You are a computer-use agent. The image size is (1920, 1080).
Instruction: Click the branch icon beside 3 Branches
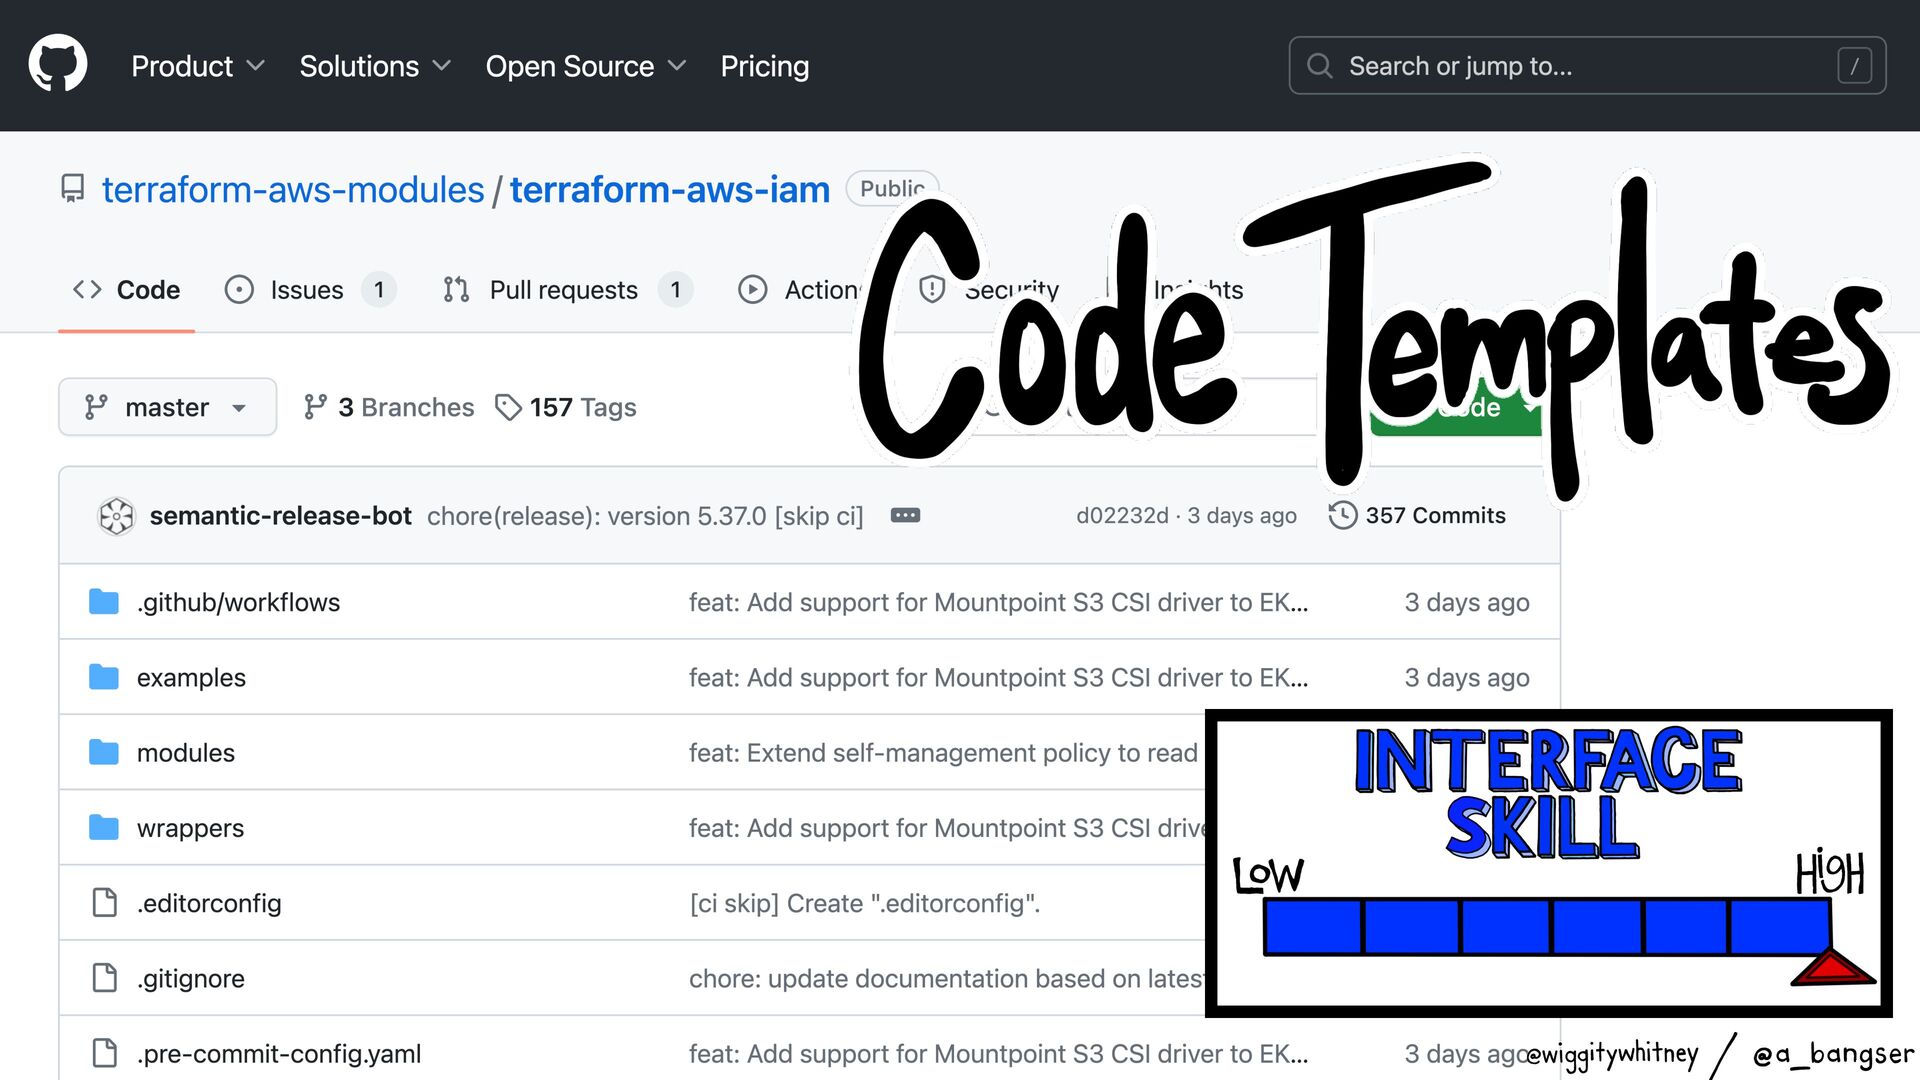315,407
